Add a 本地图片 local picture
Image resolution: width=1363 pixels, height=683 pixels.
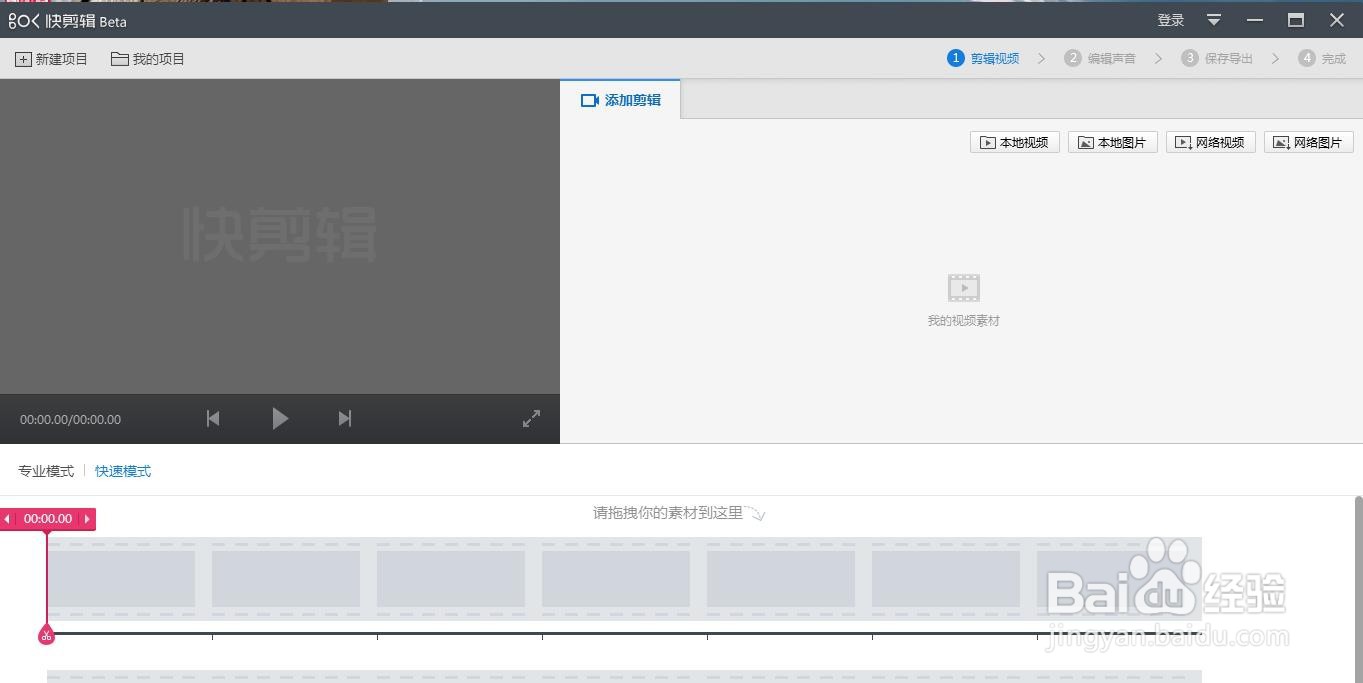pyautogui.click(x=1113, y=142)
